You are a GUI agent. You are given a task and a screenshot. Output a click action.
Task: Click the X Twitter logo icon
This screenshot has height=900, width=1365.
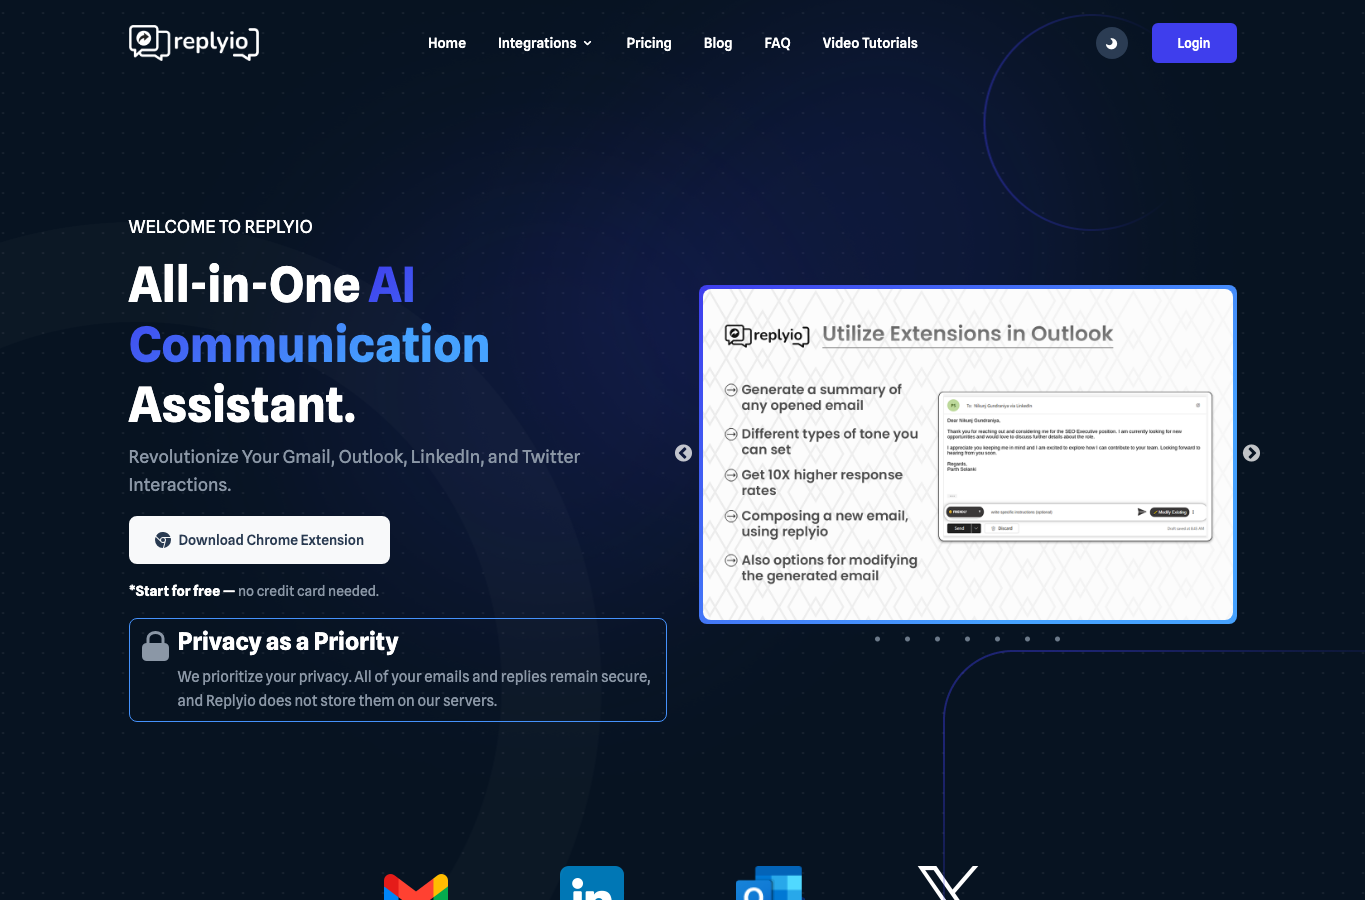point(948,883)
